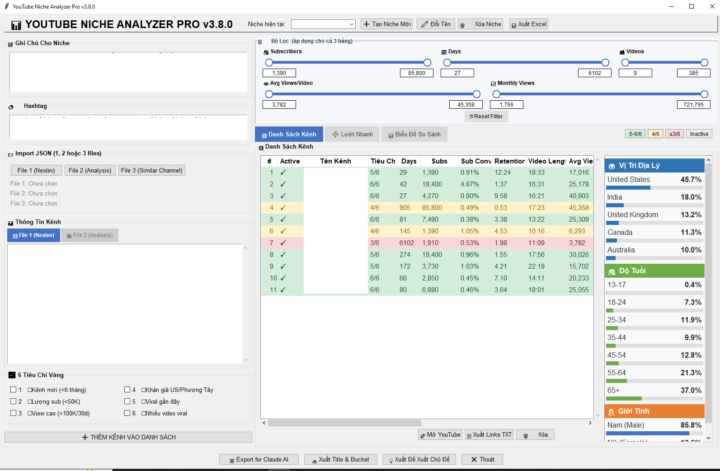Select row 7 subs value 1,910

pyautogui.click(x=430, y=243)
